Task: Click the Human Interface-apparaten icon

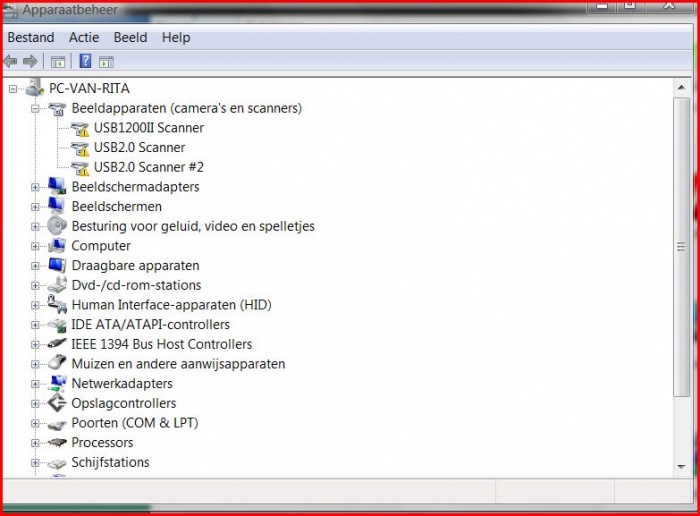Action: click(57, 305)
